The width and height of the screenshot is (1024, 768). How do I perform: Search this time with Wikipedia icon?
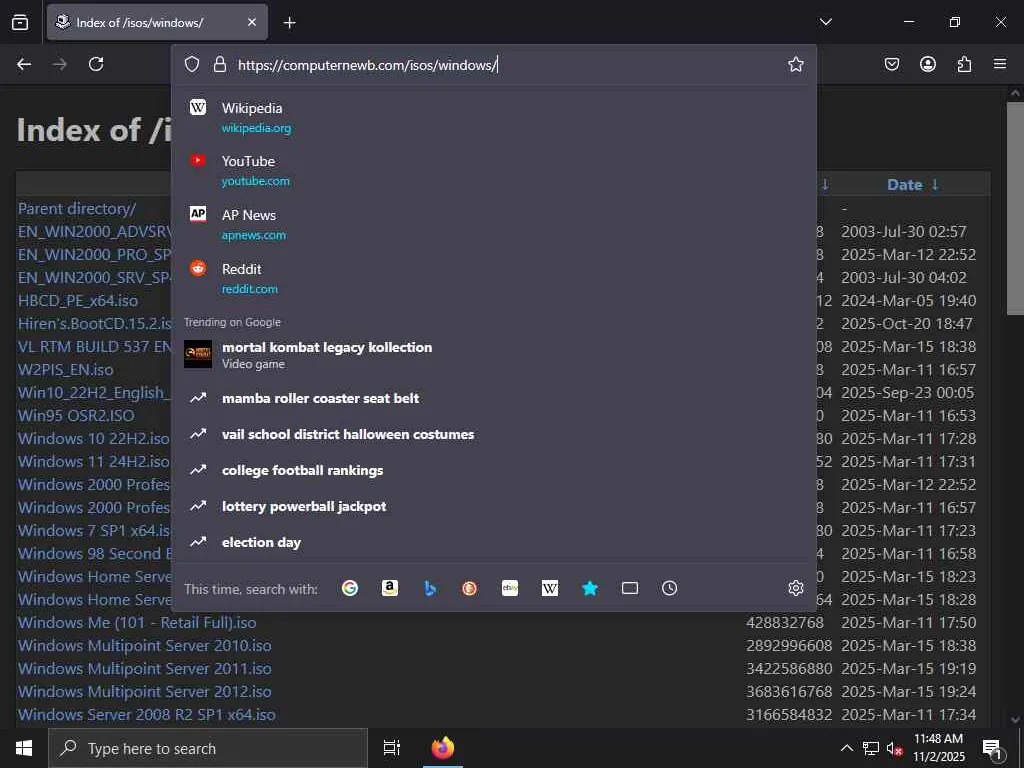point(550,588)
